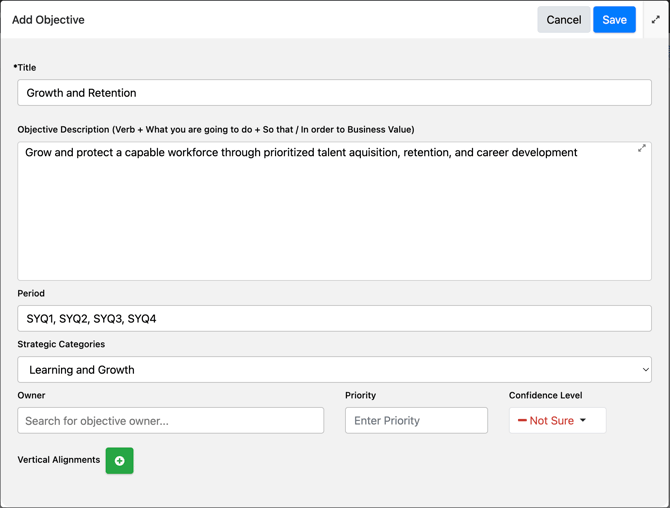
Task: Click the chevron on Learning and Growth select
Action: 645,370
